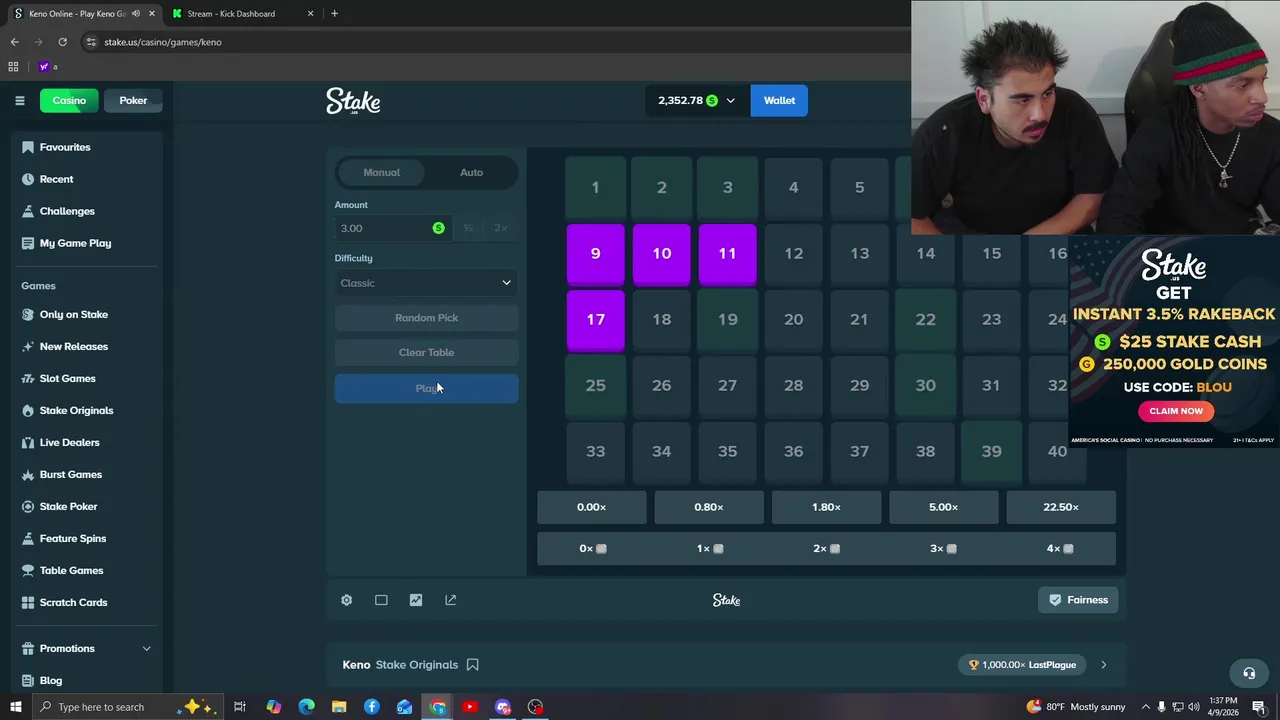
Task: Switch to Manual betting tab
Action: click(x=381, y=173)
